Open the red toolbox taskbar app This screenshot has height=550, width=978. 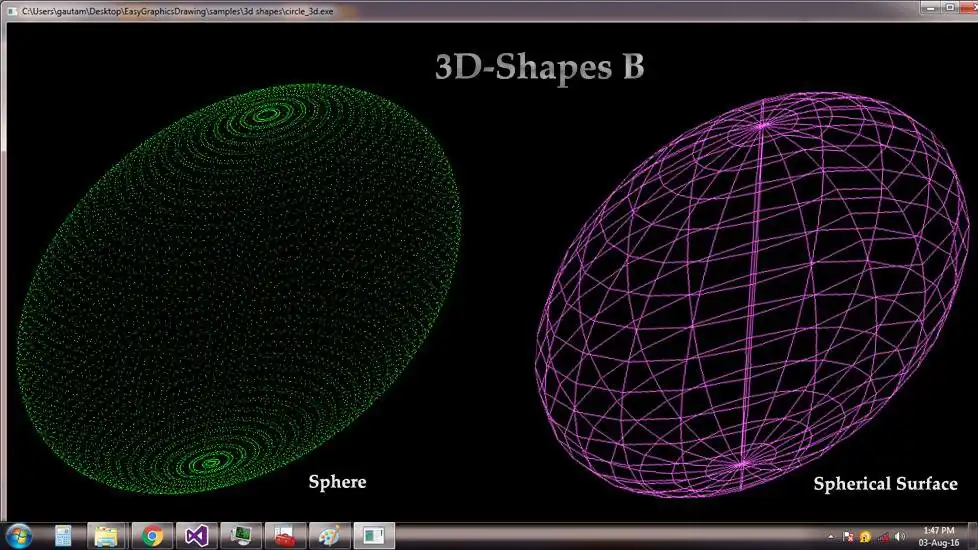coord(285,536)
